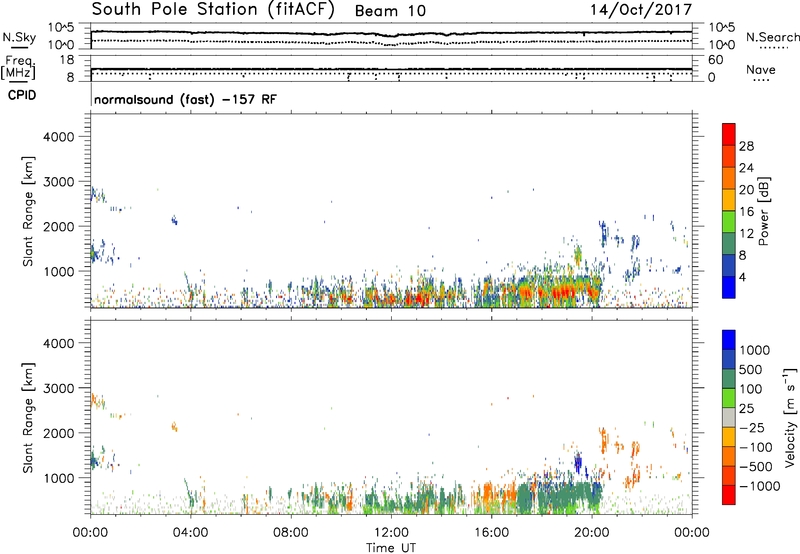This screenshot has height=554, width=800.
Task: Click the 'South Pole Station (fitACF)' title
Action: click(213, 10)
